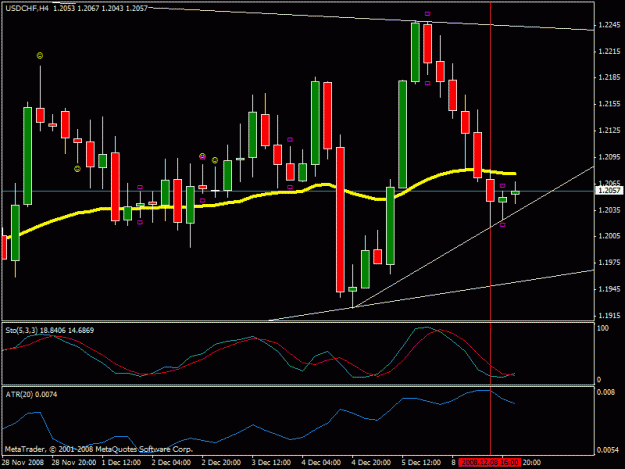Viewport: 625px width, 469px height.
Task: Click the 1.2245 price axis label
Action: pos(609,25)
